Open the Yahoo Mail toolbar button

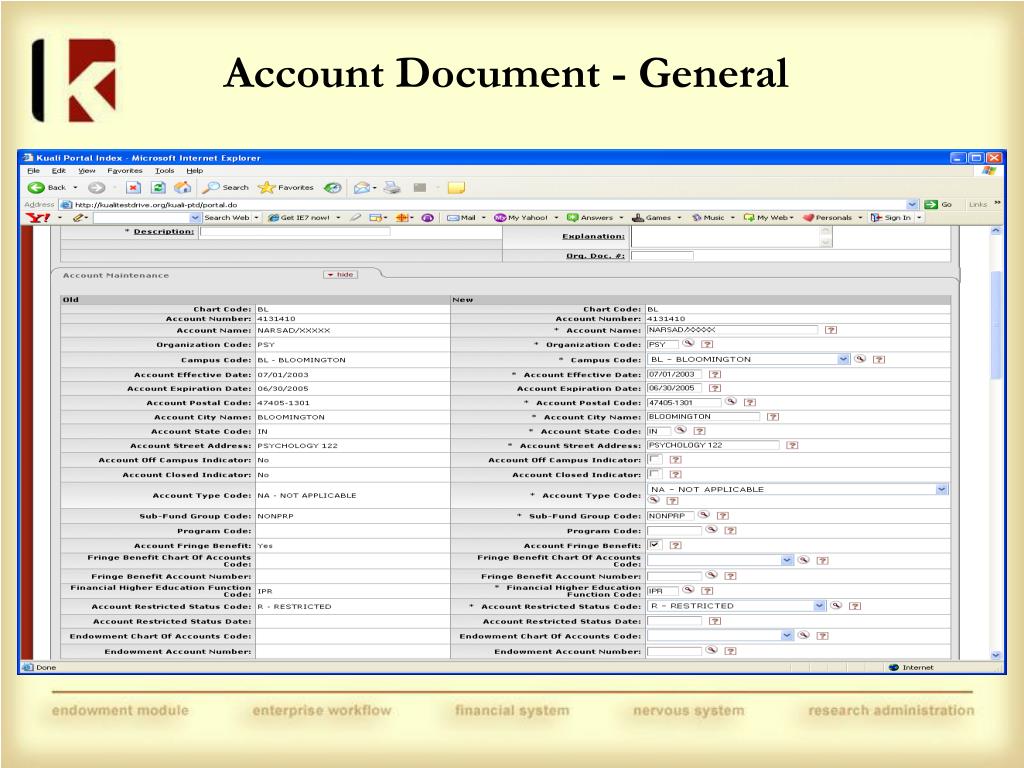(x=461, y=217)
